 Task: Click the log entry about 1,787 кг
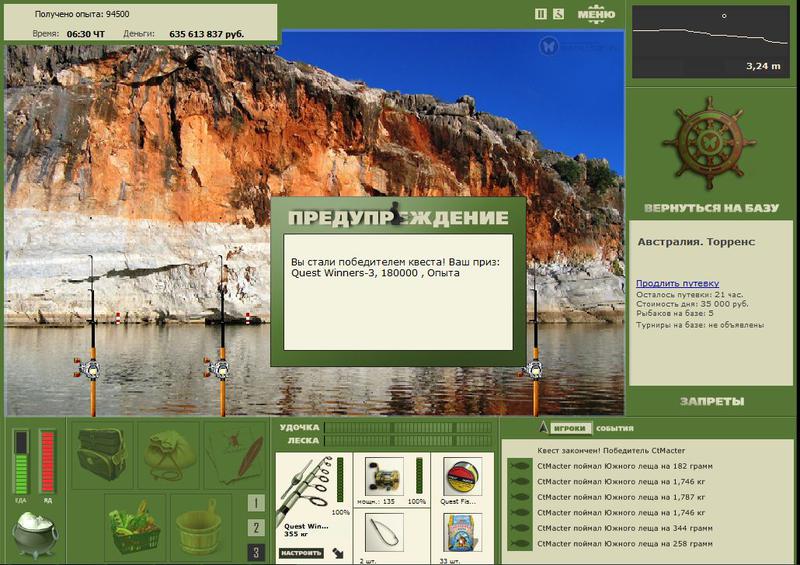[x=621, y=497]
